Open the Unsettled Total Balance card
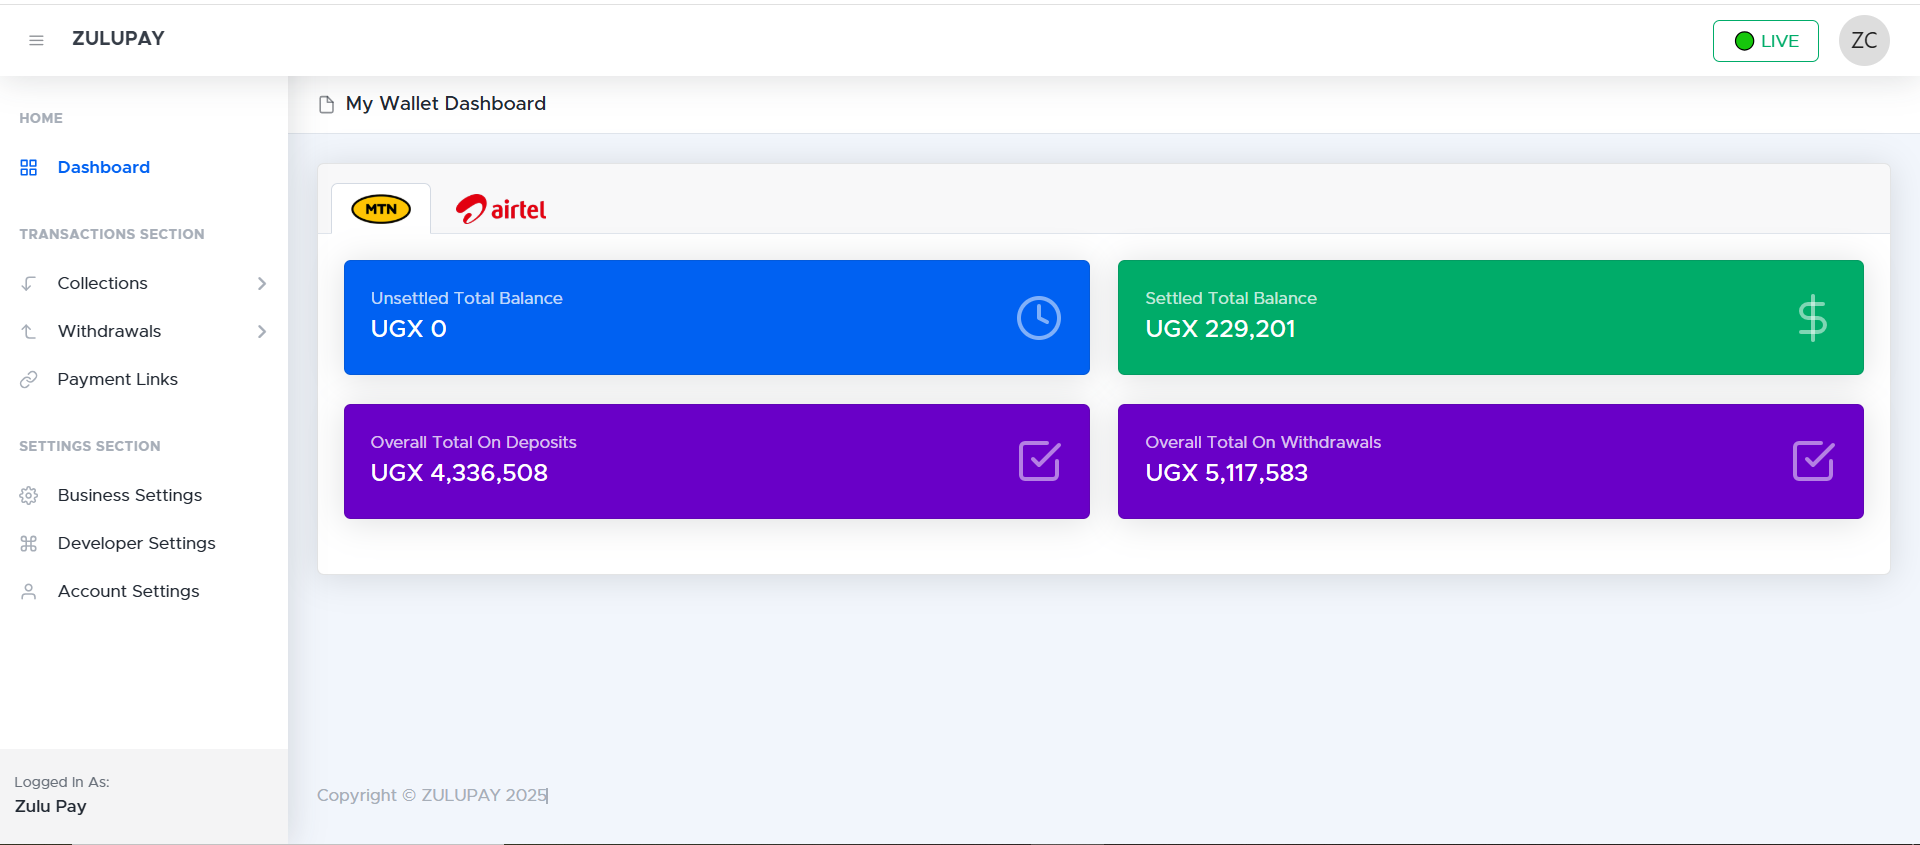 (717, 317)
